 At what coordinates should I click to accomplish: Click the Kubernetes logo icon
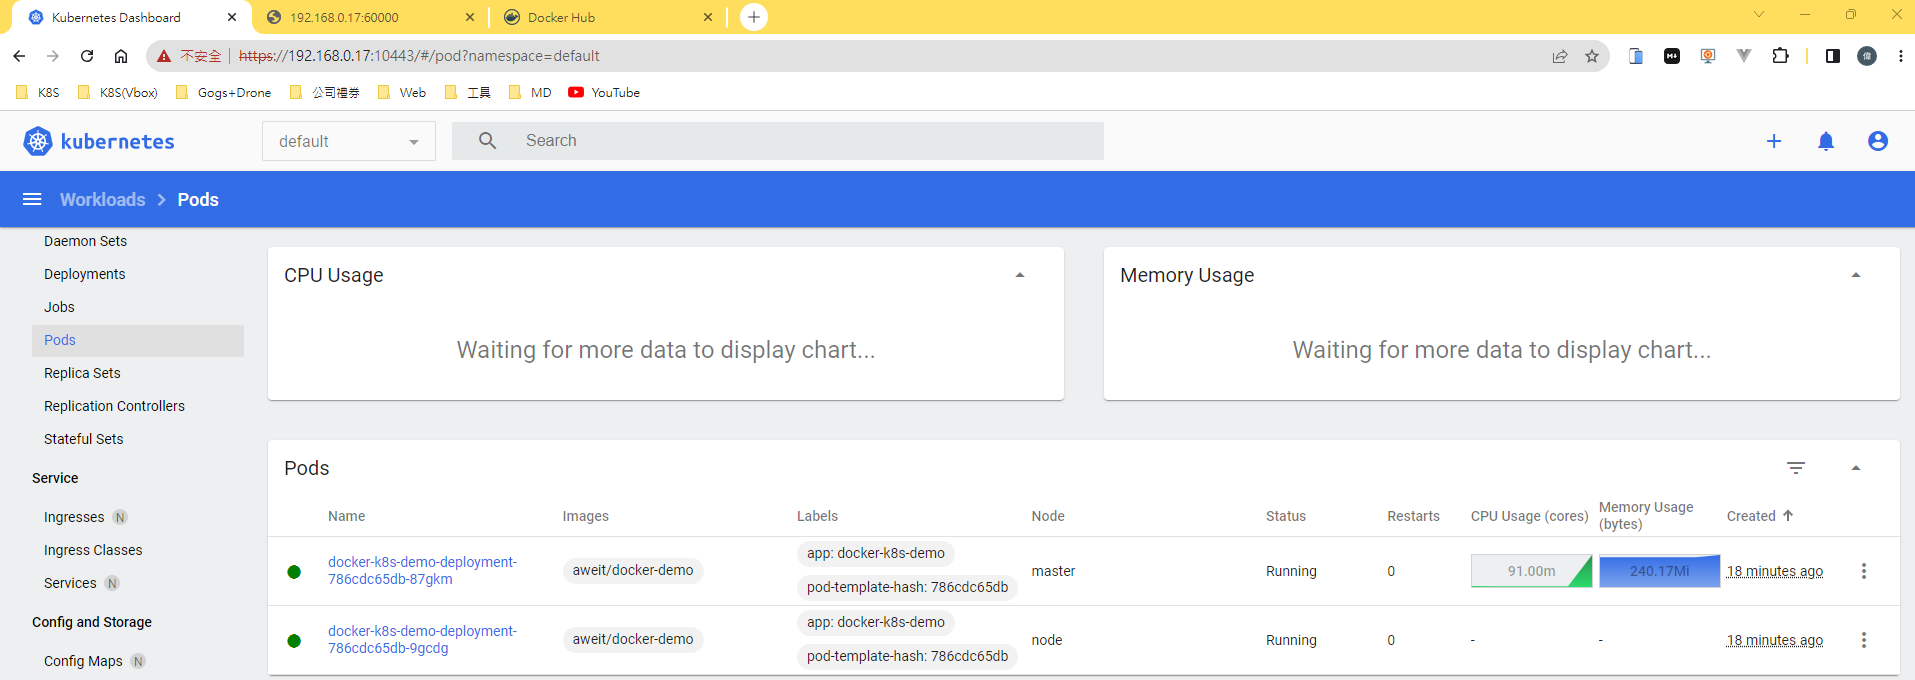38,141
